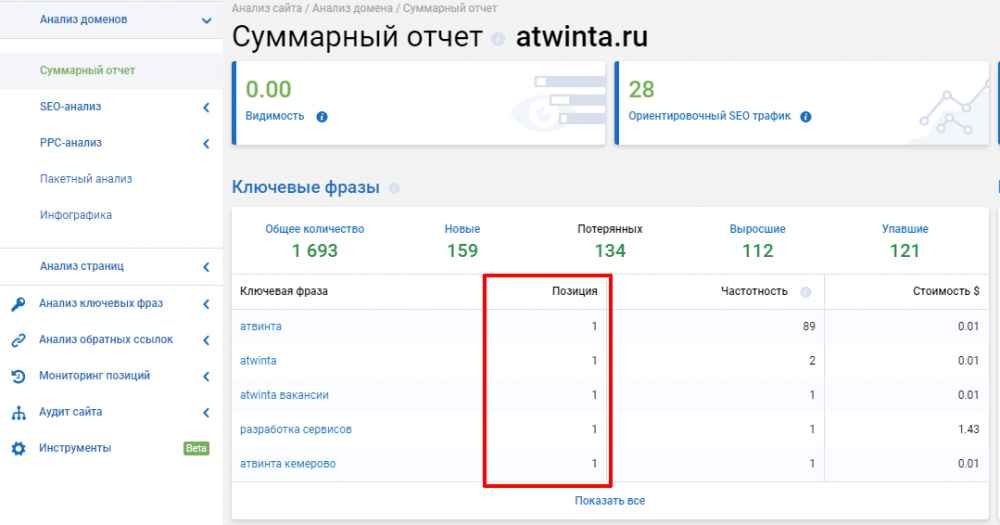Expand Анализ обратных ссылок chevron
The height and width of the screenshot is (525, 1000).
(x=206, y=340)
